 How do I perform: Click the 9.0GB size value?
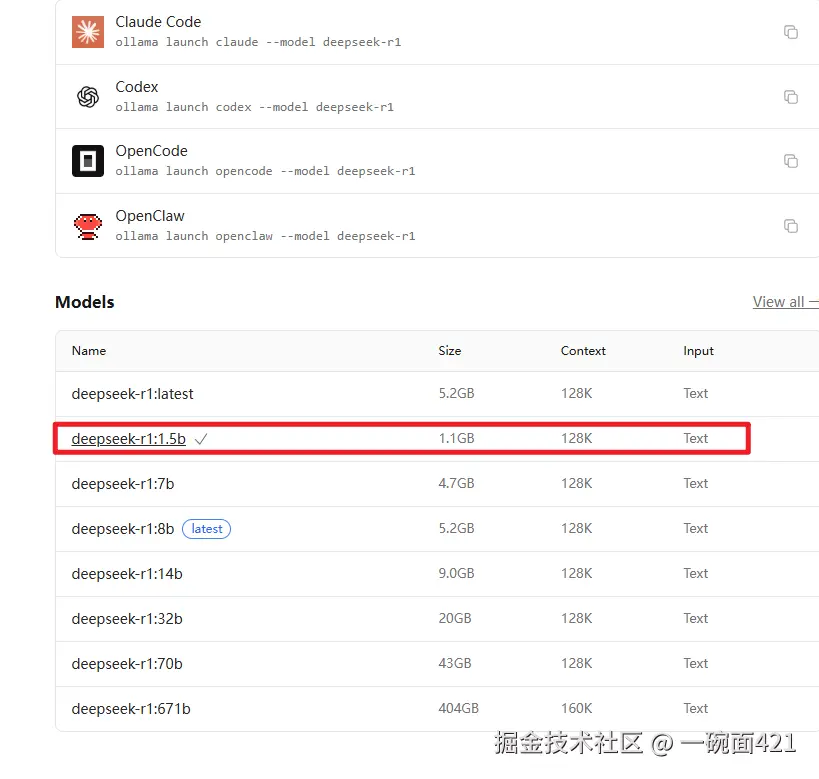pos(457,573)
